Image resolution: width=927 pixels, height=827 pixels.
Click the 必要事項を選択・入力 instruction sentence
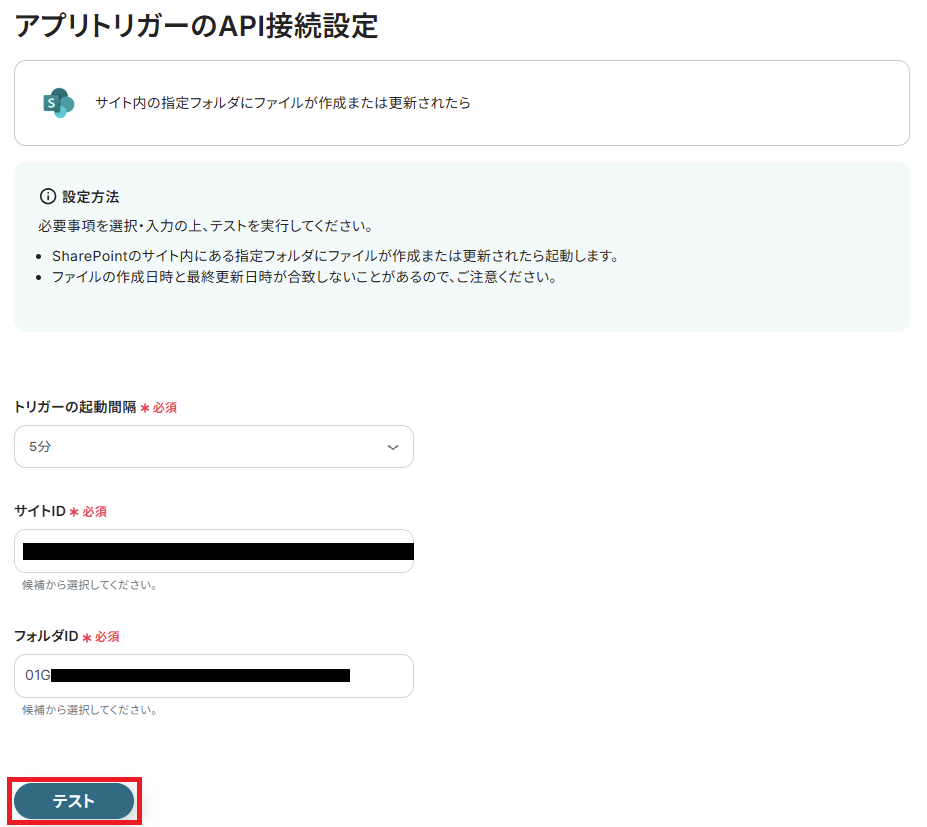[206, 226]
